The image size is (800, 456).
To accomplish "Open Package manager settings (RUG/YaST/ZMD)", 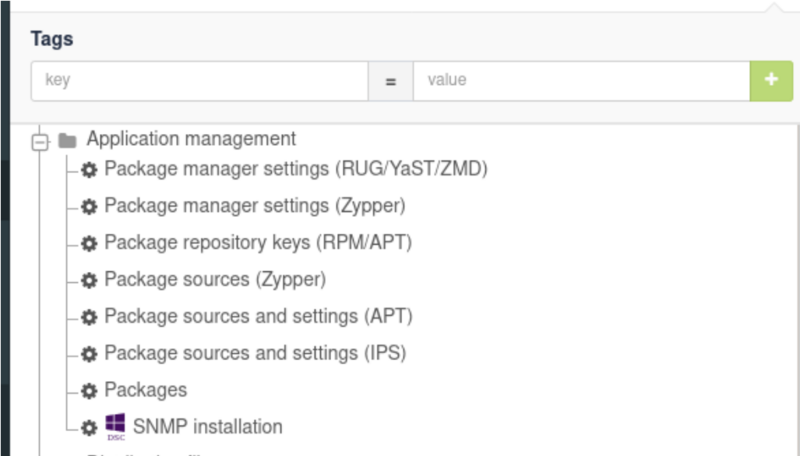I will 296,169.
